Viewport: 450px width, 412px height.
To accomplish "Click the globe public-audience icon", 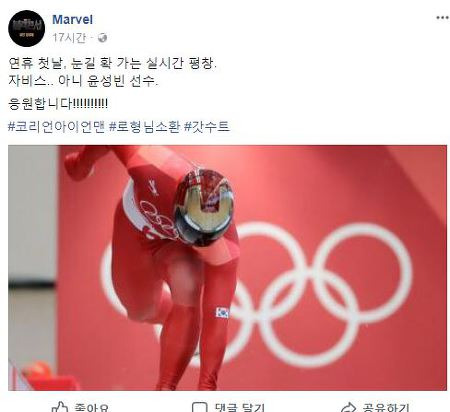I will pyautogui.click(x=102, y=38).
